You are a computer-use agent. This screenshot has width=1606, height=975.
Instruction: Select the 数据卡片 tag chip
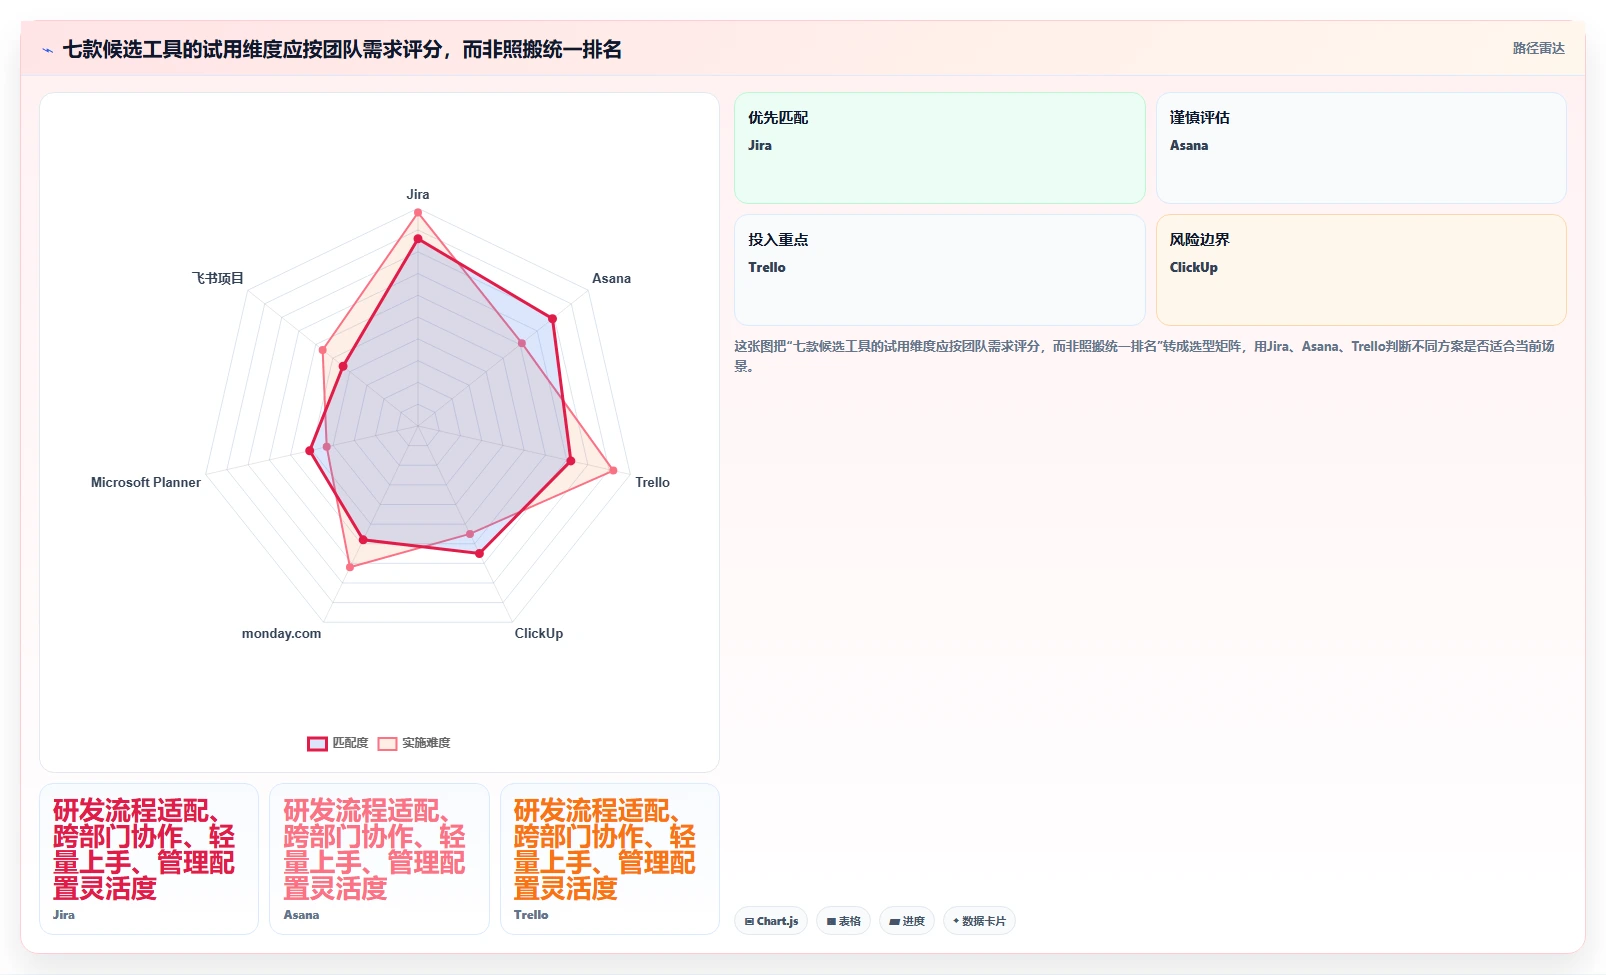pos(979,921)
